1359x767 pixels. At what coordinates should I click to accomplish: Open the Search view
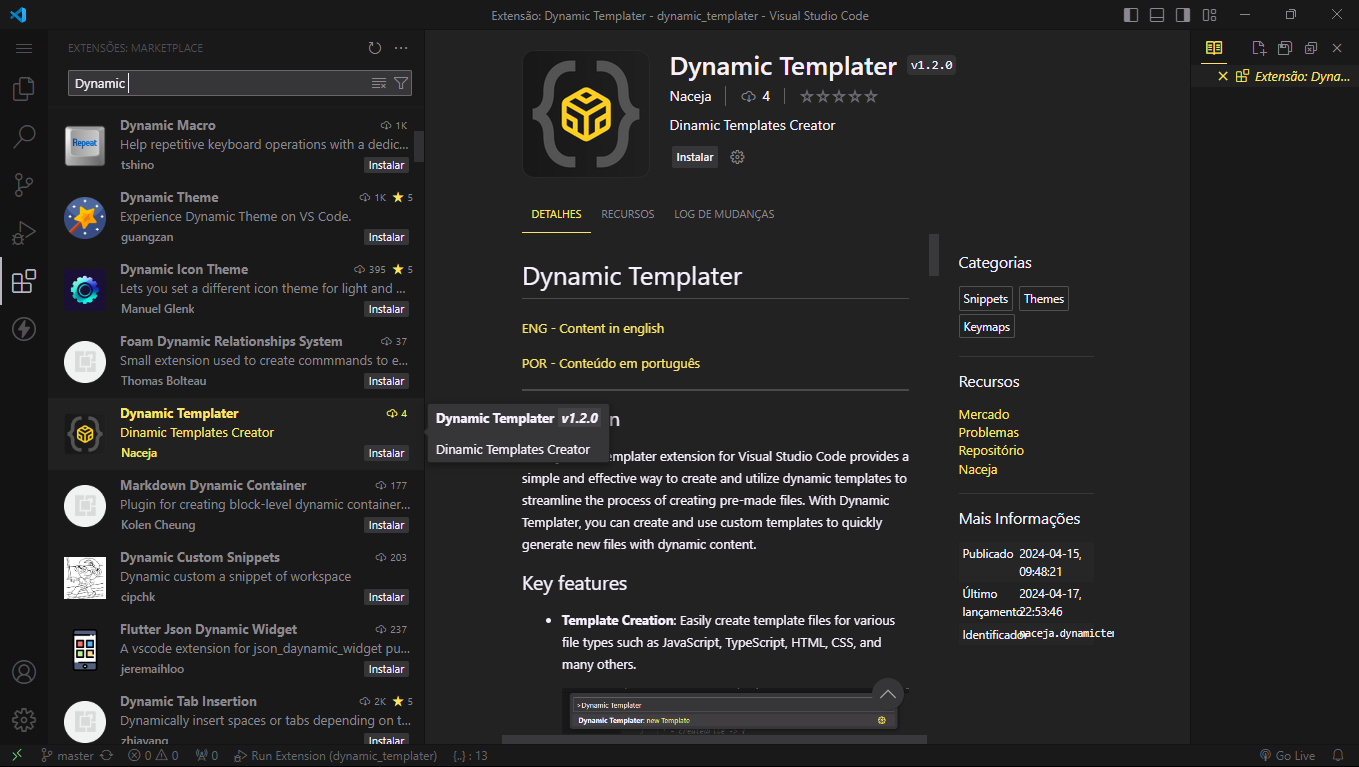[24, 136]
